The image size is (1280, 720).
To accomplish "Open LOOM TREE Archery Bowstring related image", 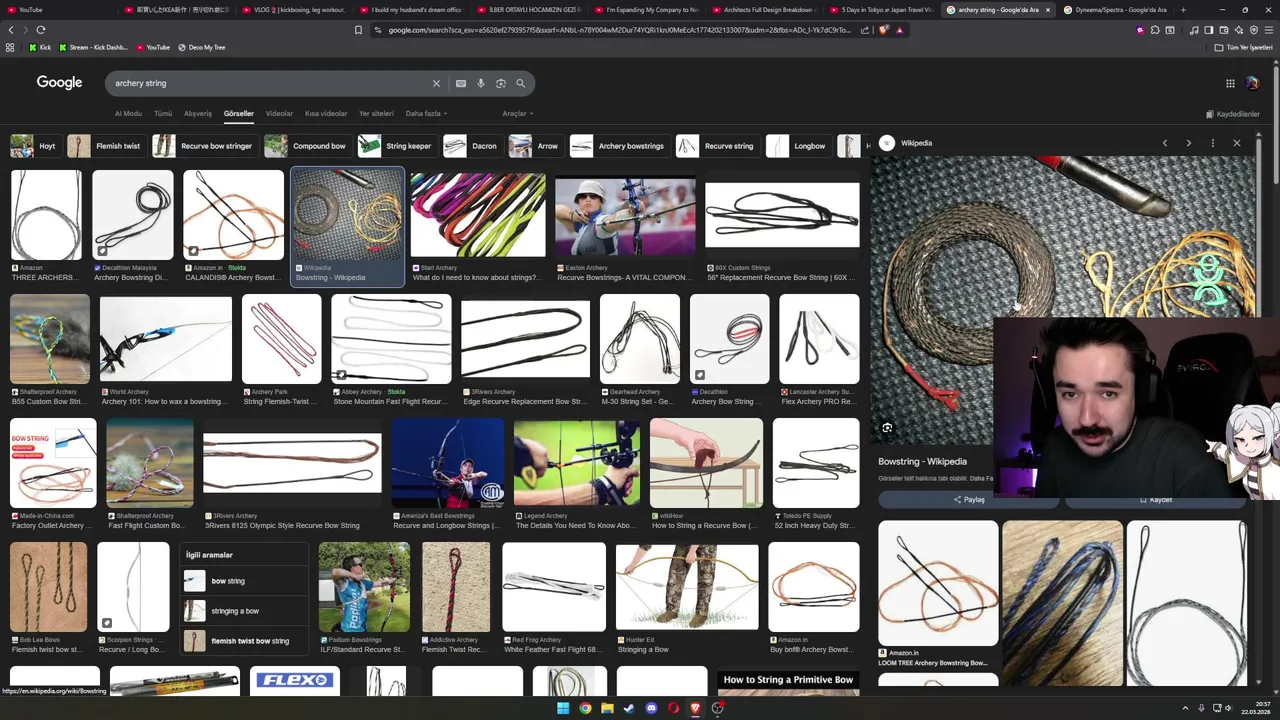I will click(x=938, y=583).
